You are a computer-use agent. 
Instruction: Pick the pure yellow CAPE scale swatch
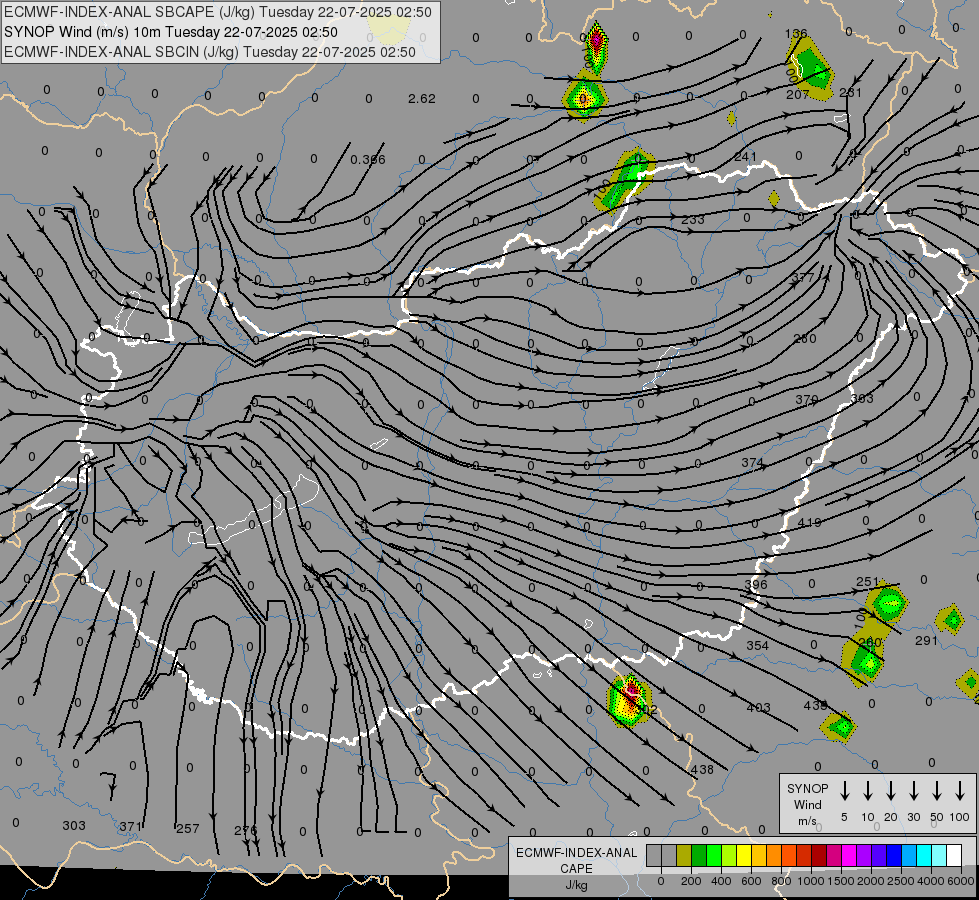coord(744,856)
